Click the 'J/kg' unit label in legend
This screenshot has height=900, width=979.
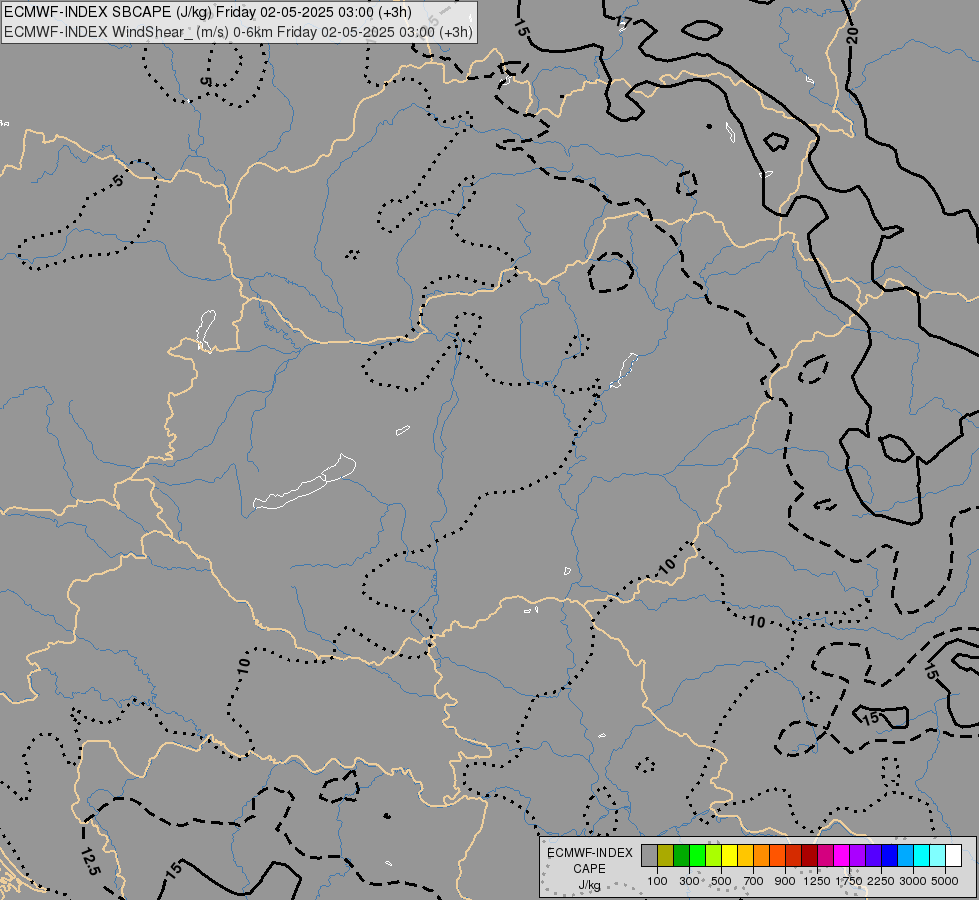click(x=589, y=885)
